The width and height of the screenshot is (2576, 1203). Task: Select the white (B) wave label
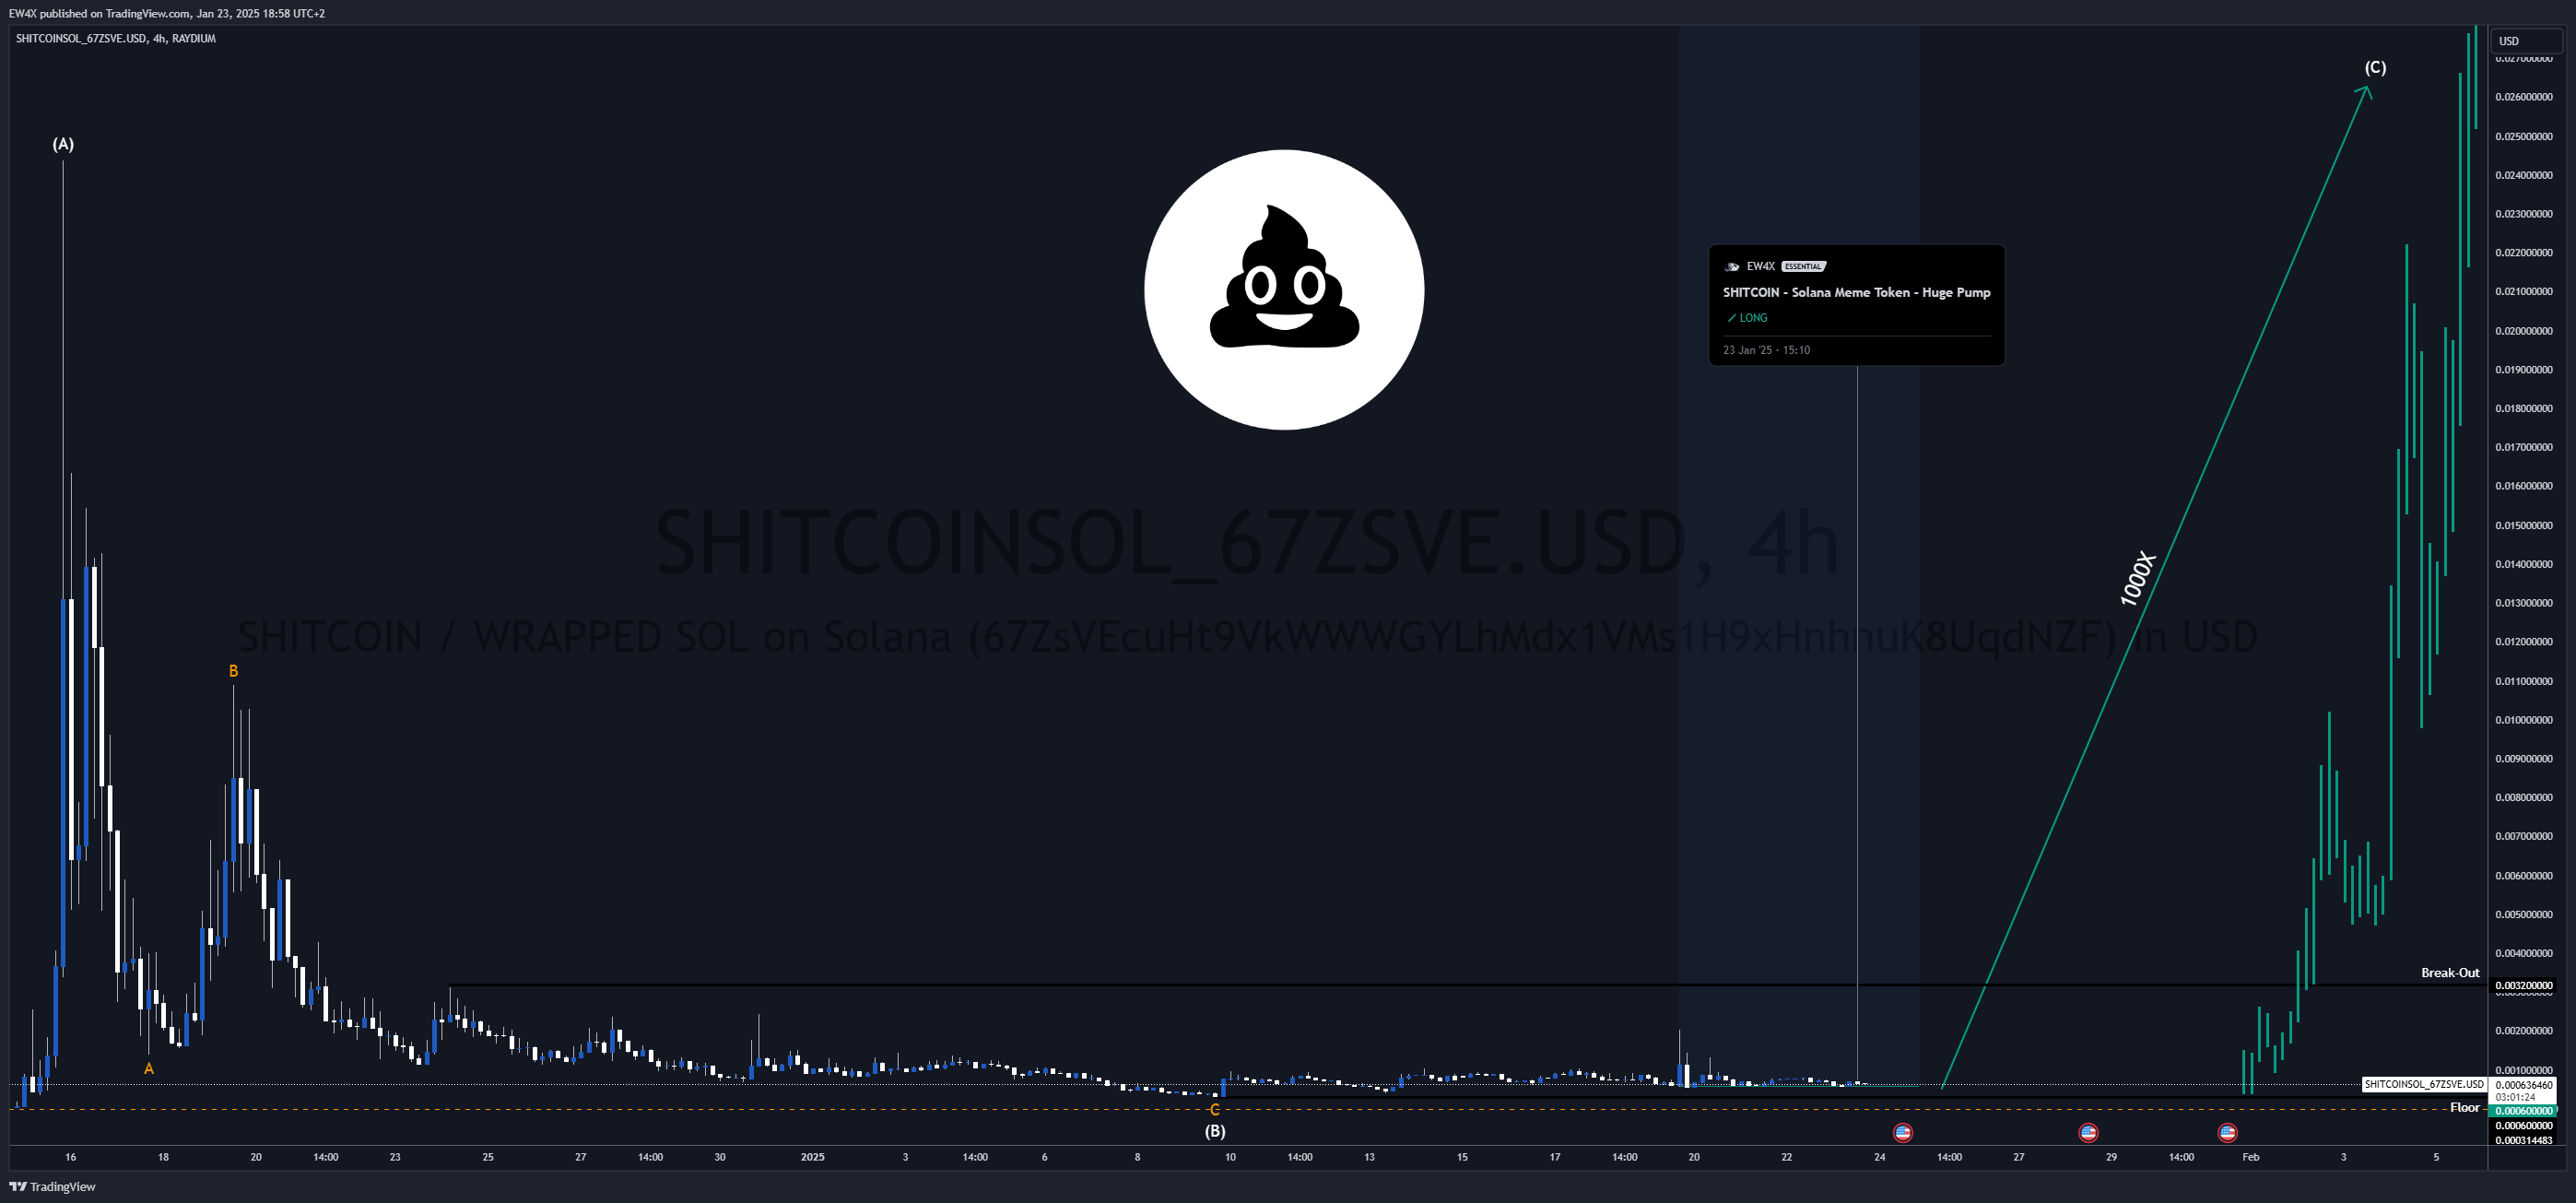(1214, 1131)
